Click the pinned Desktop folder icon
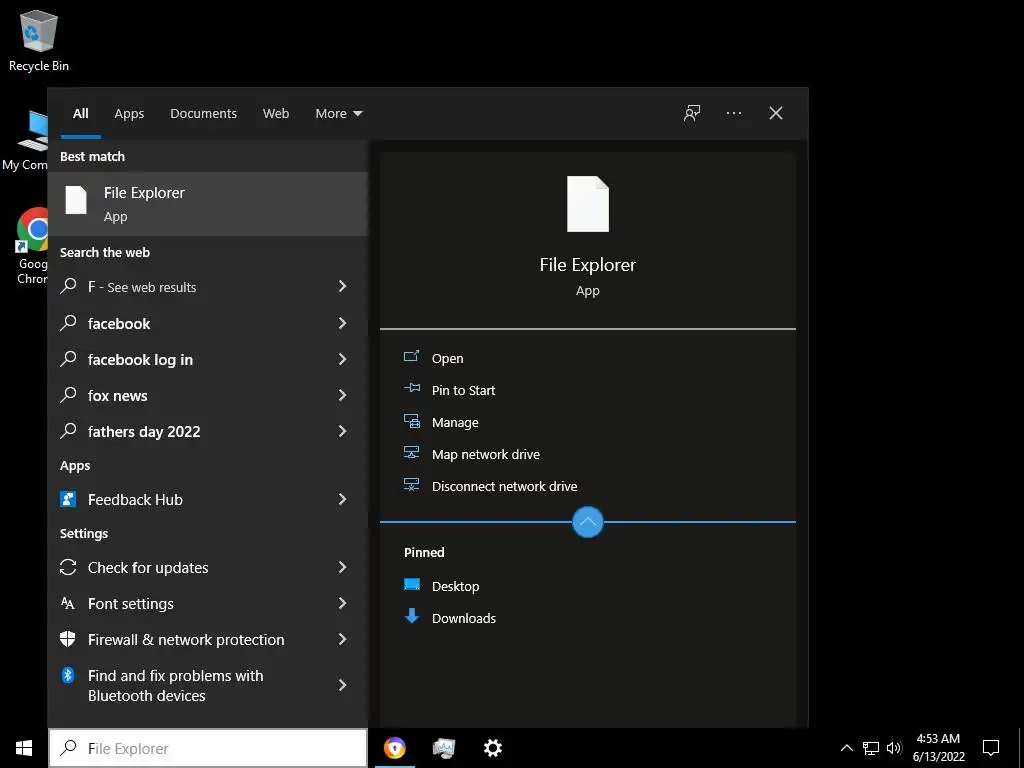The image size is (1024, 768). coord(412,584)
